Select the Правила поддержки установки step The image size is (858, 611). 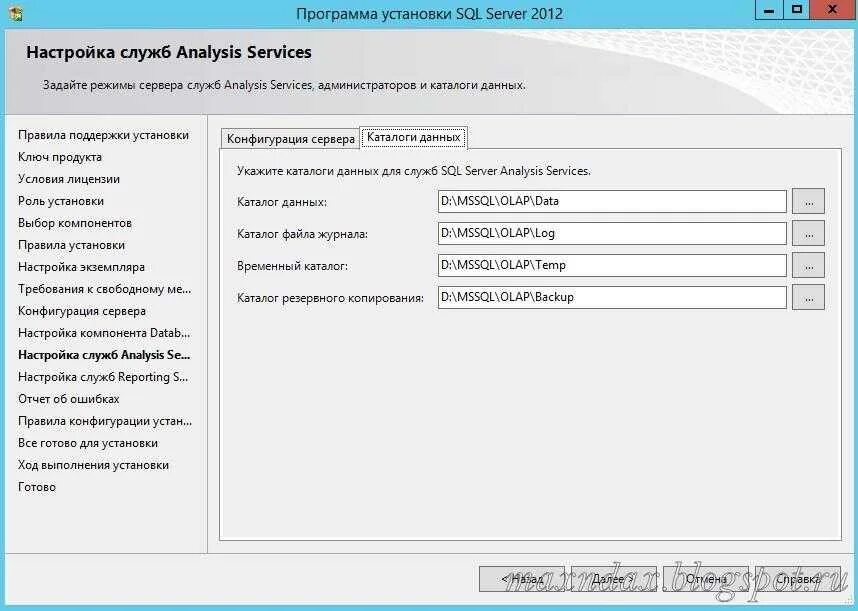point(103,135)
